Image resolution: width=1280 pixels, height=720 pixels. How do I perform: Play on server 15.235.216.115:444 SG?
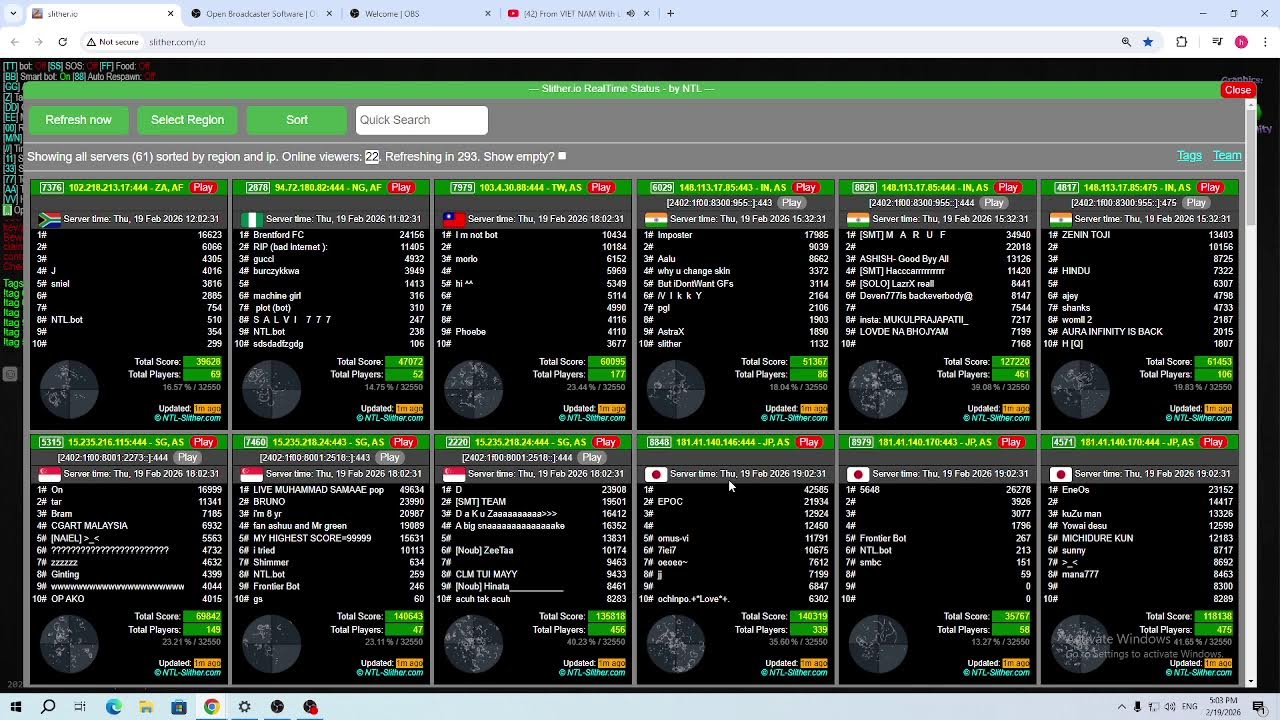tap(204, 442)
